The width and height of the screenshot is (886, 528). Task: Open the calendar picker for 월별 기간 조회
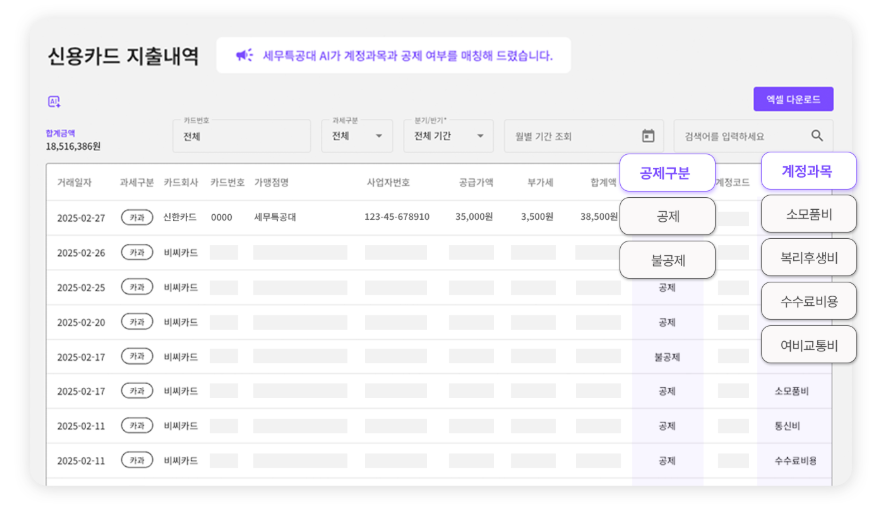648,136
